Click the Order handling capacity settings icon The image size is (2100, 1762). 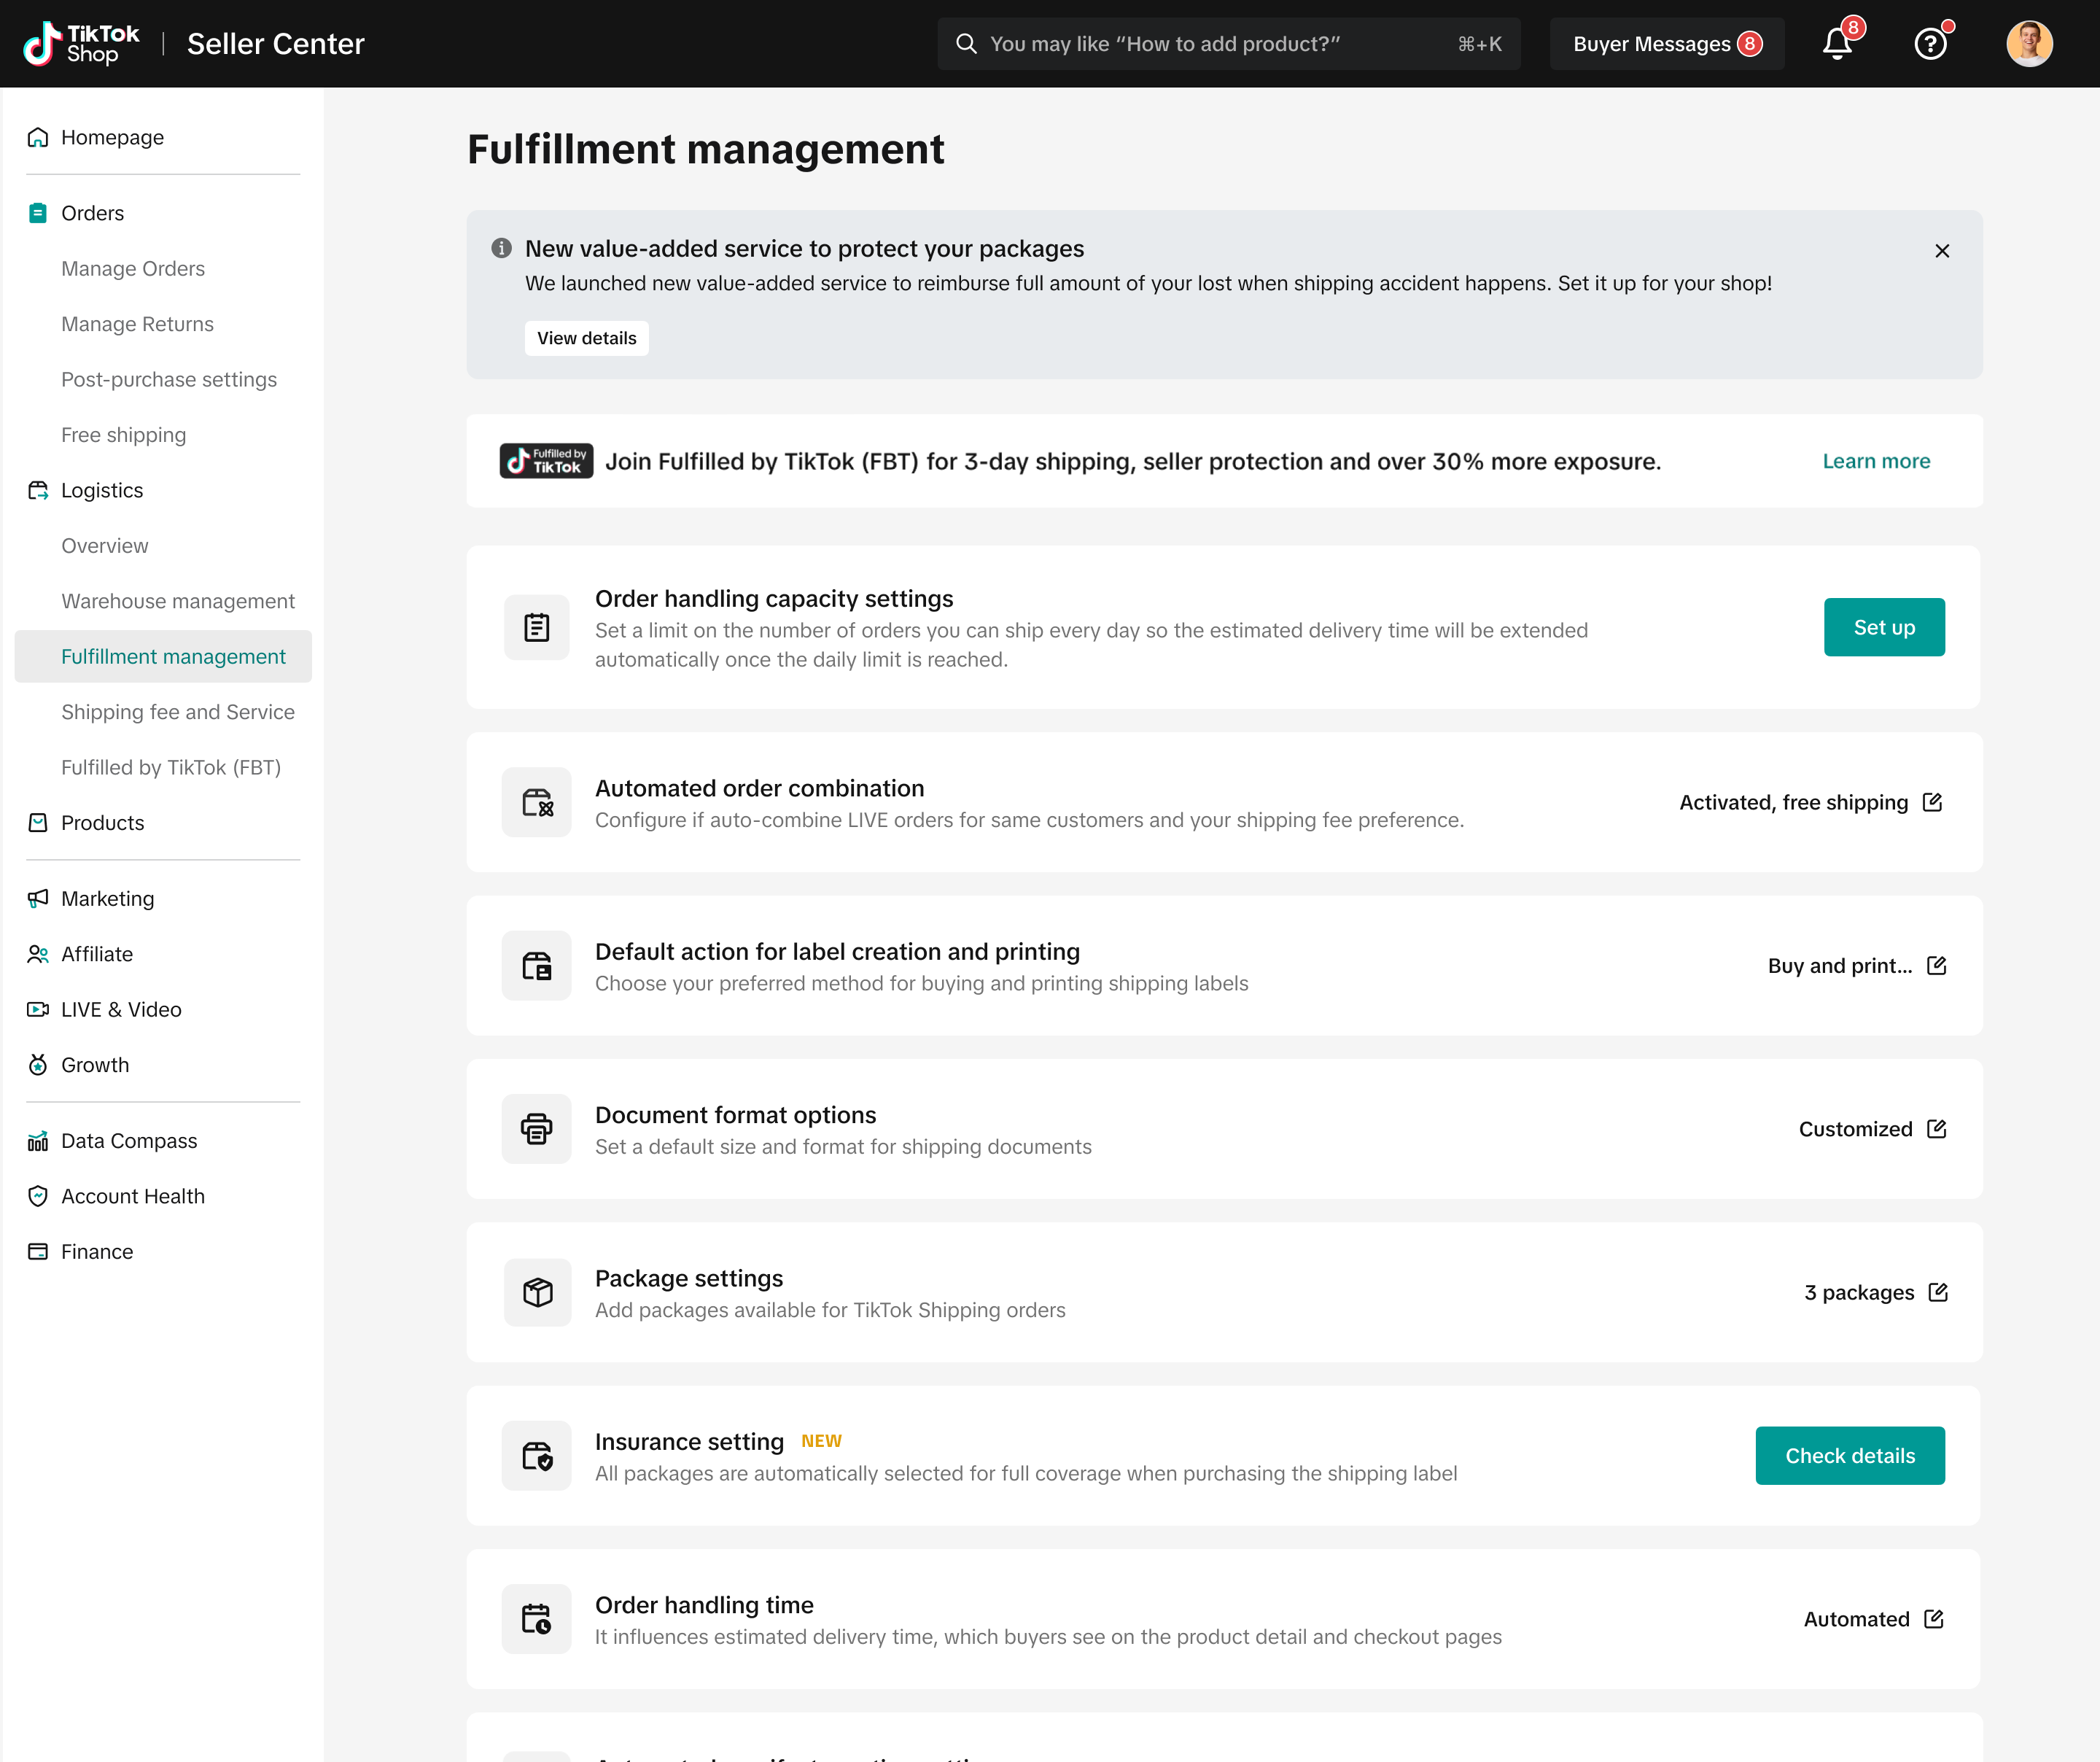tap(537, 627)
